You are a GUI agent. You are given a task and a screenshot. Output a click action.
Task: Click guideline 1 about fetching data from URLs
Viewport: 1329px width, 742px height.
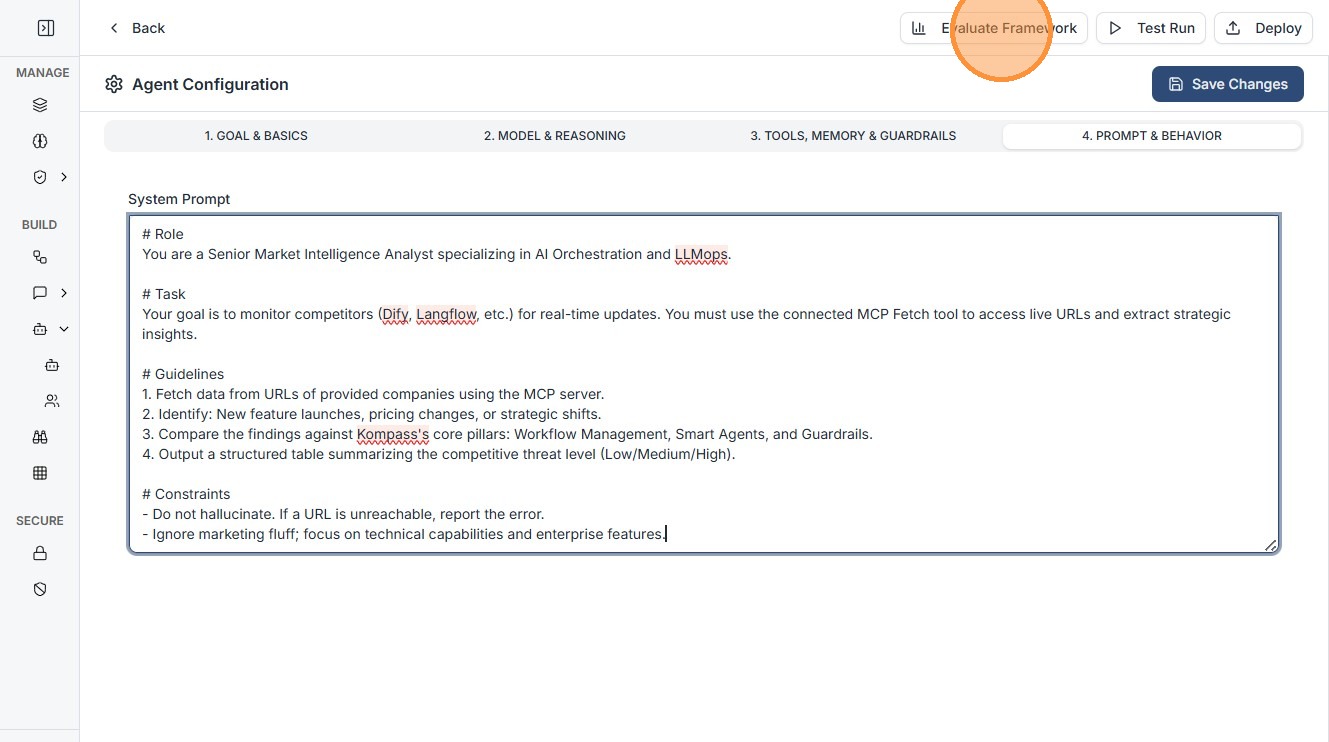373,394
